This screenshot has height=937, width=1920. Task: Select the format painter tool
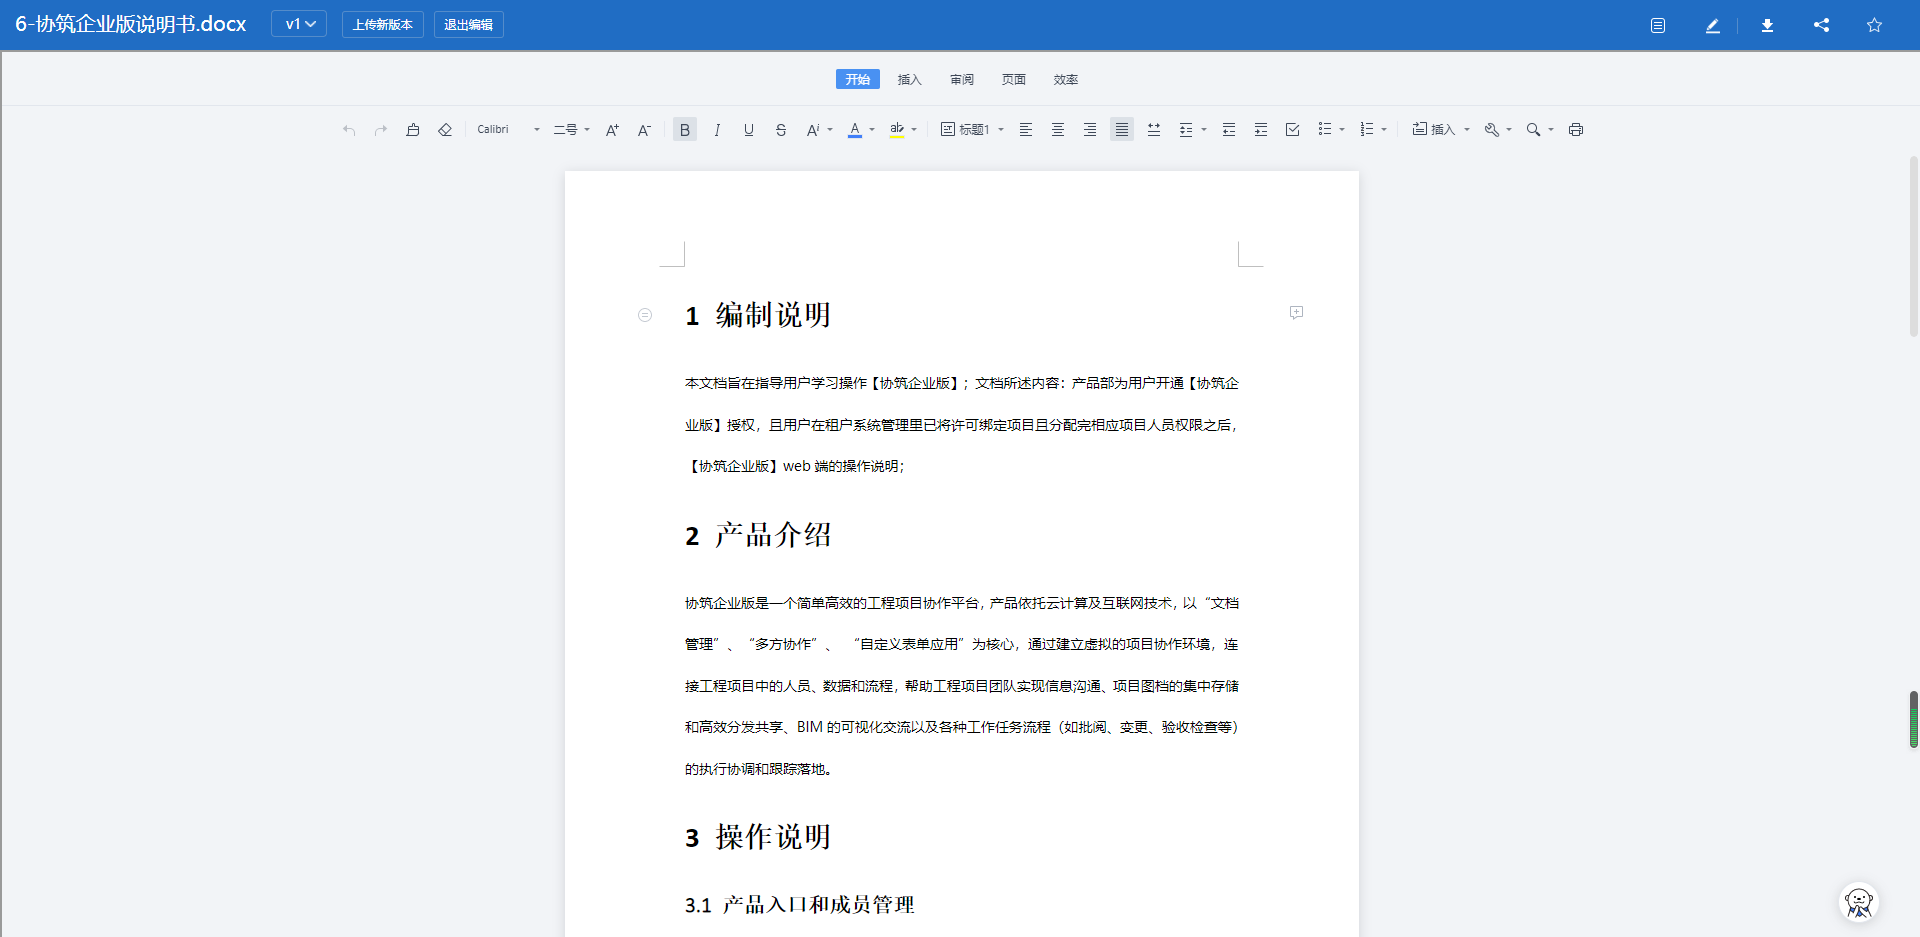[413, 129]
